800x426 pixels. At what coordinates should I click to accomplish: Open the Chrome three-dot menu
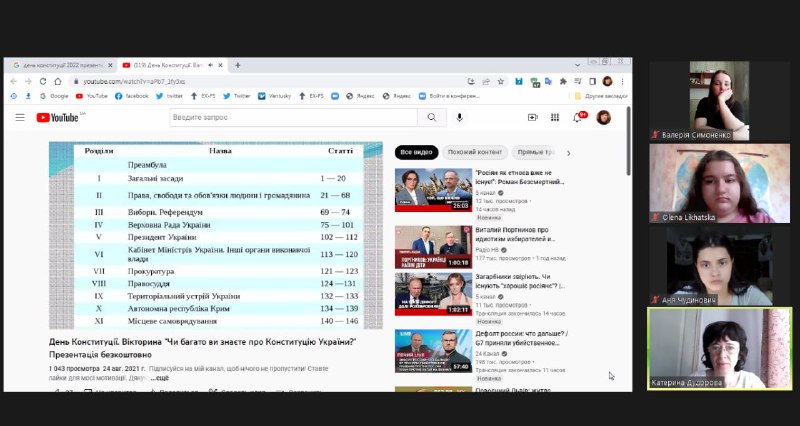click(x=622, y=81)
